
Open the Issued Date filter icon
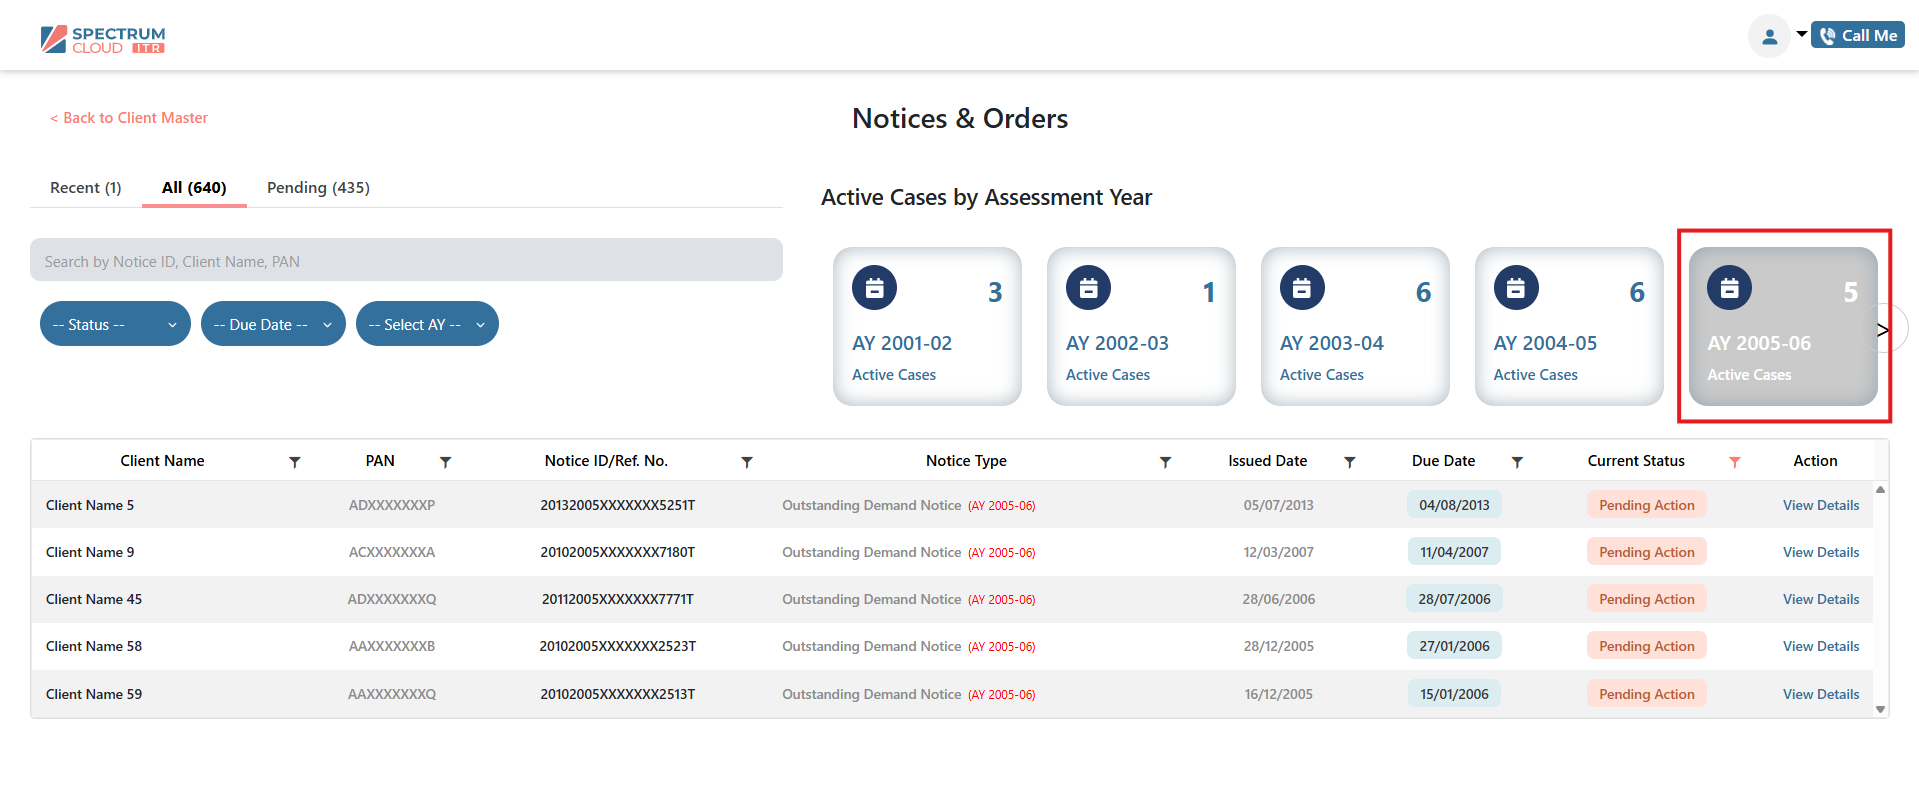[x=1349, y=462]
